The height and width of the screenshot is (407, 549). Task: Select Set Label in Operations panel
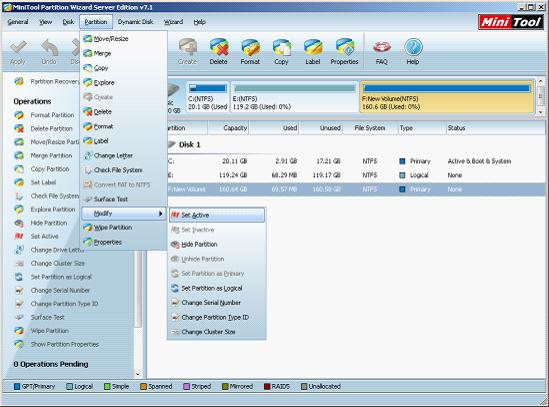(x=35, y=182)
